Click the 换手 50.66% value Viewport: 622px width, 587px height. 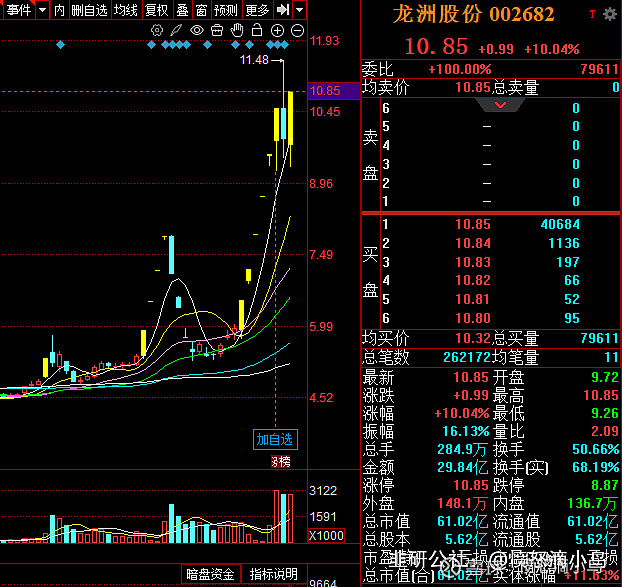click(595, 449)
